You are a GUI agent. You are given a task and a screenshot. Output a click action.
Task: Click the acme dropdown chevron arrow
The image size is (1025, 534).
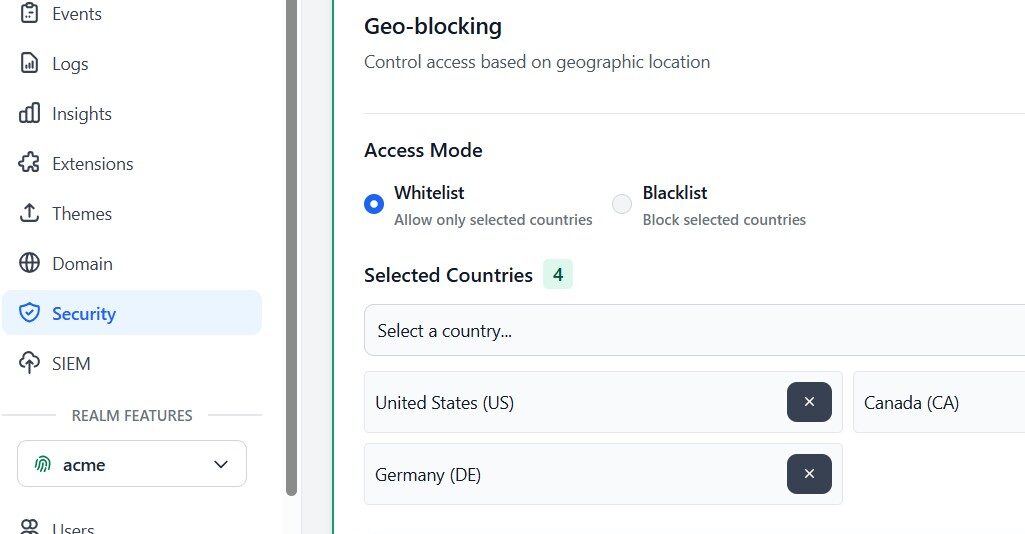click(x=221, y=464)
